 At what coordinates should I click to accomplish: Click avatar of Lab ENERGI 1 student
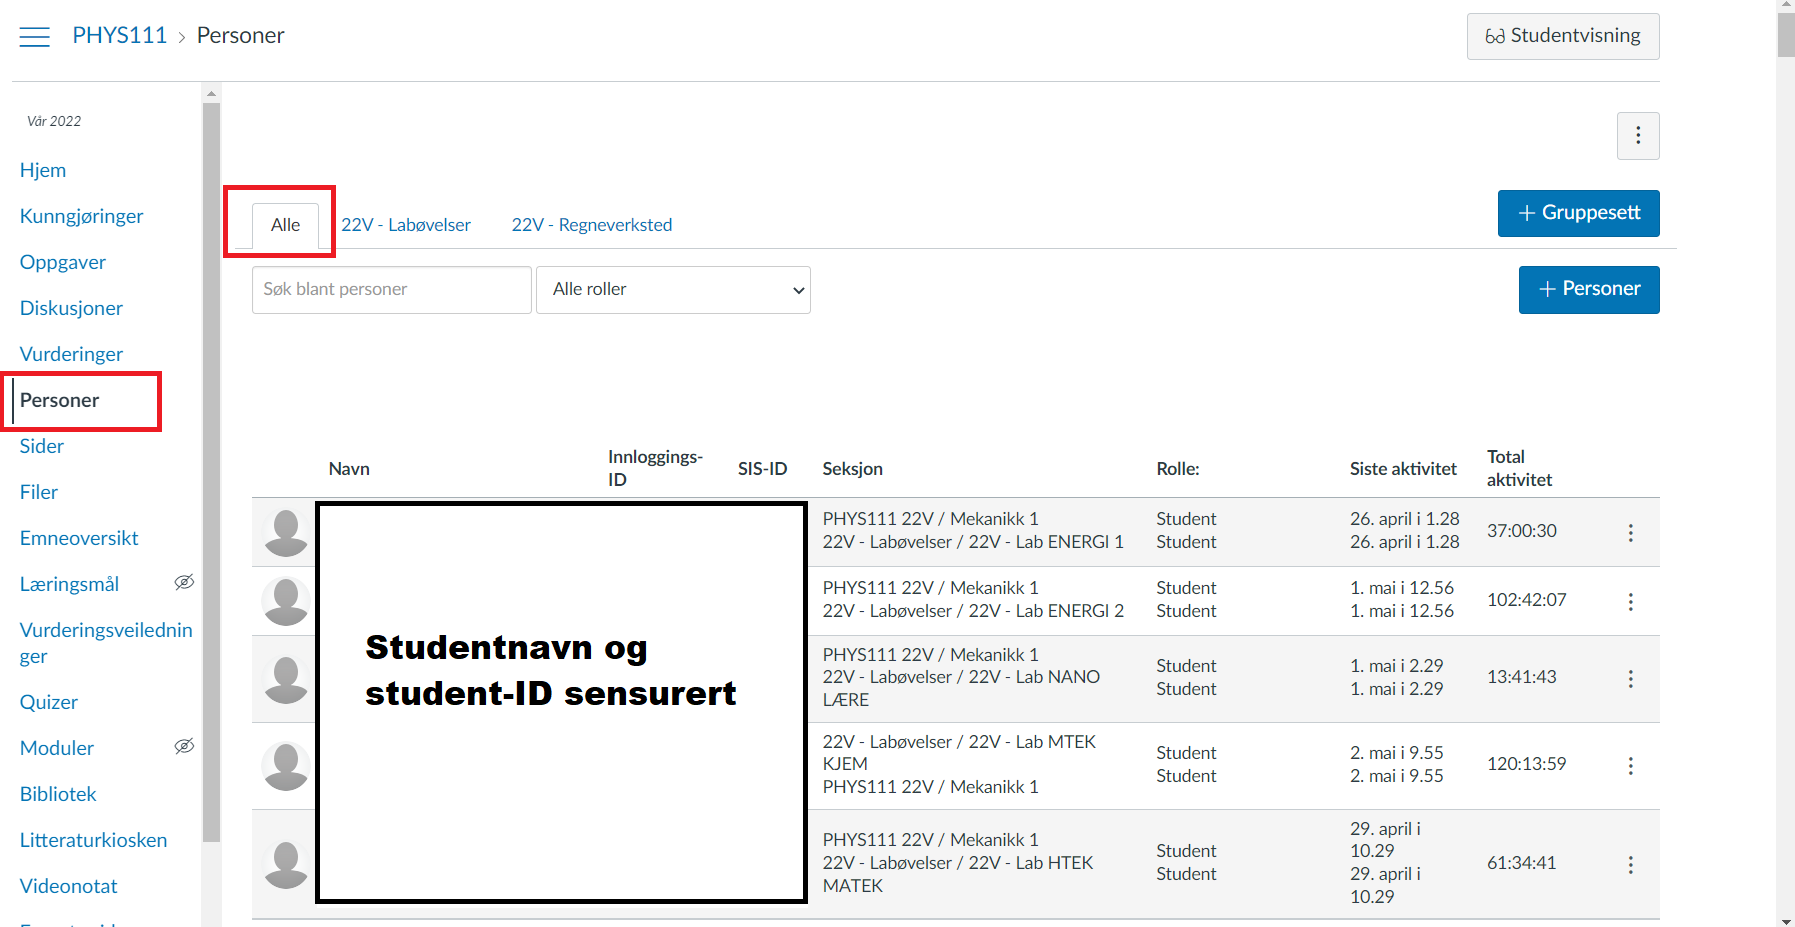pyautogui.click(x=286, y=533)
